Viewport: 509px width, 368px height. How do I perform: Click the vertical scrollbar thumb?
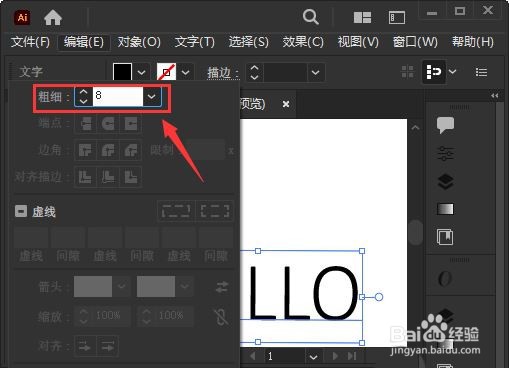(x=415, y=232)
